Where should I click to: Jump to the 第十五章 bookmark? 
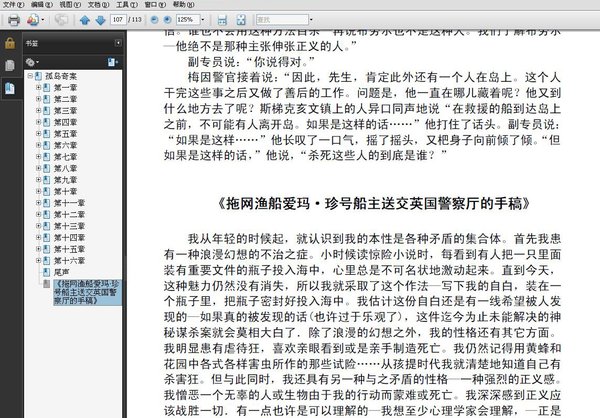point(69,249)
